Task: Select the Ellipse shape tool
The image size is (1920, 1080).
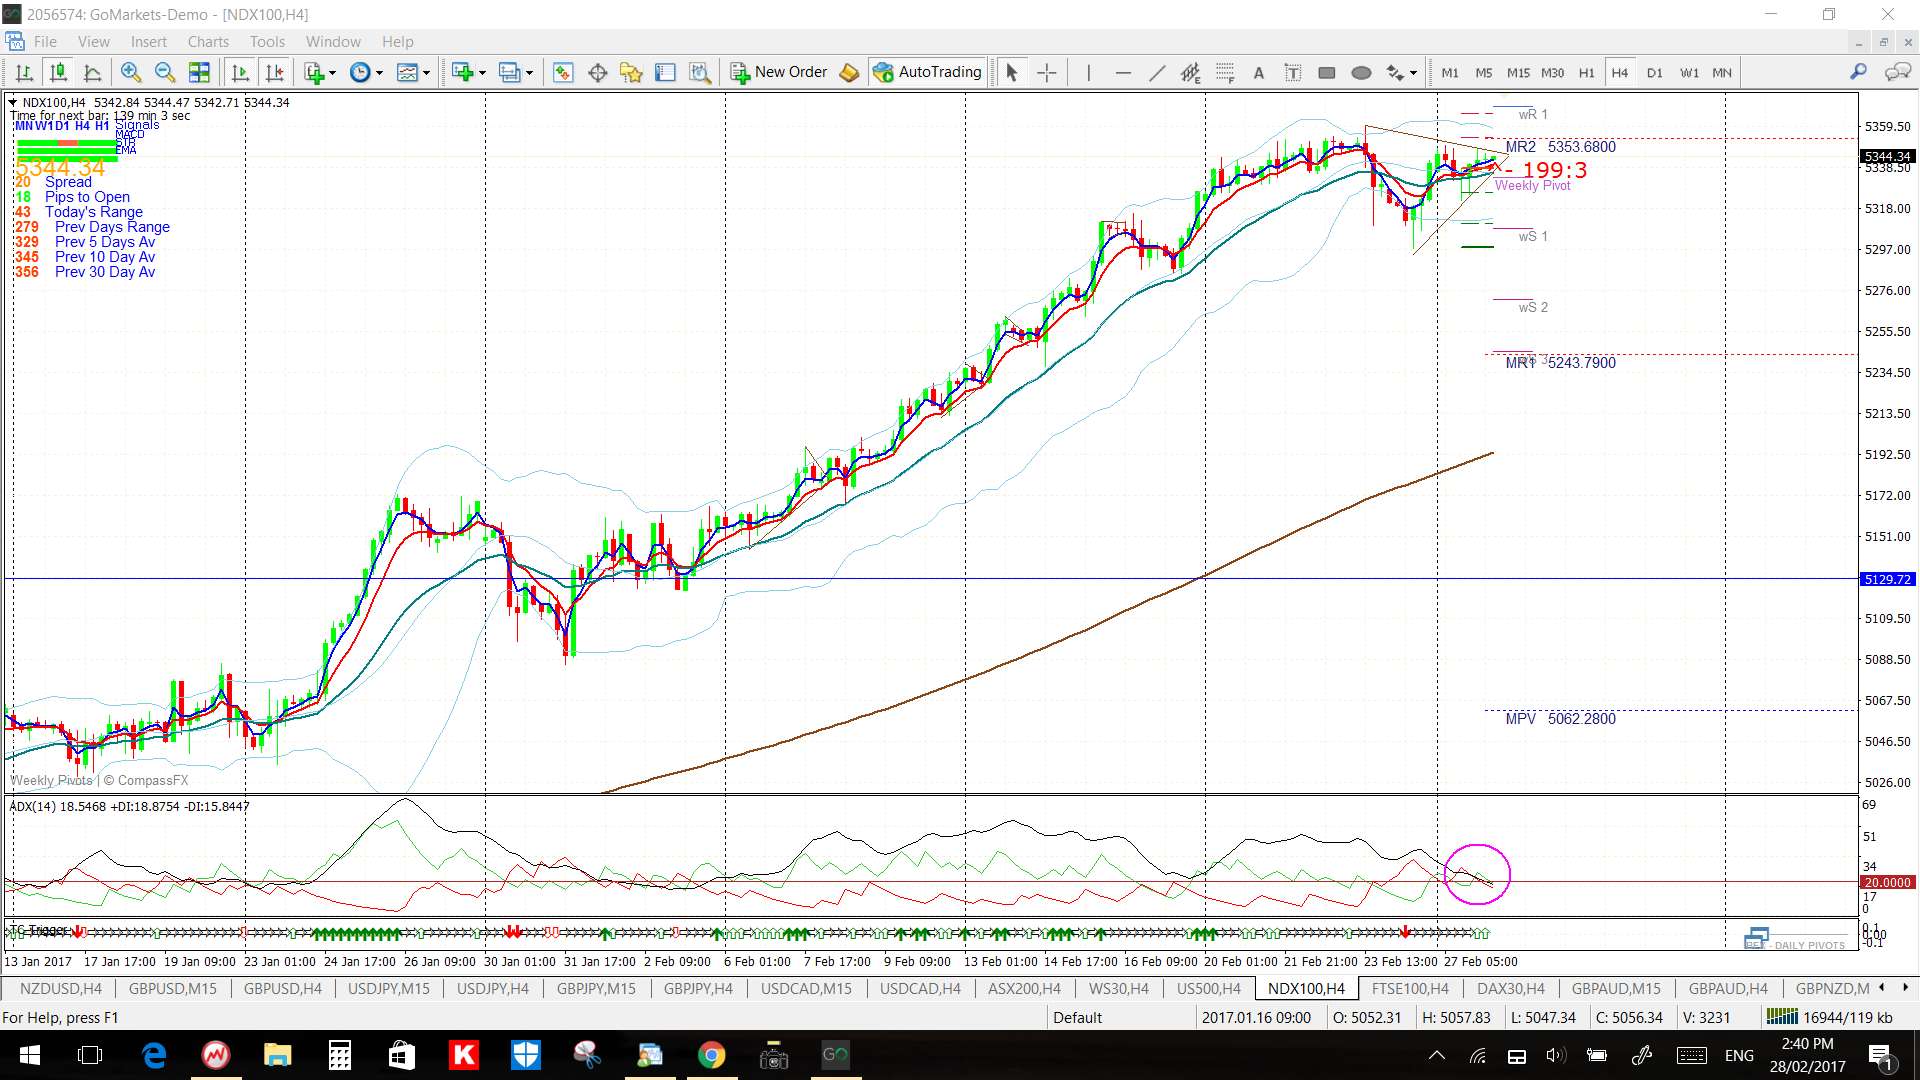Action: pyautogui.click(x=1361, y=72)
